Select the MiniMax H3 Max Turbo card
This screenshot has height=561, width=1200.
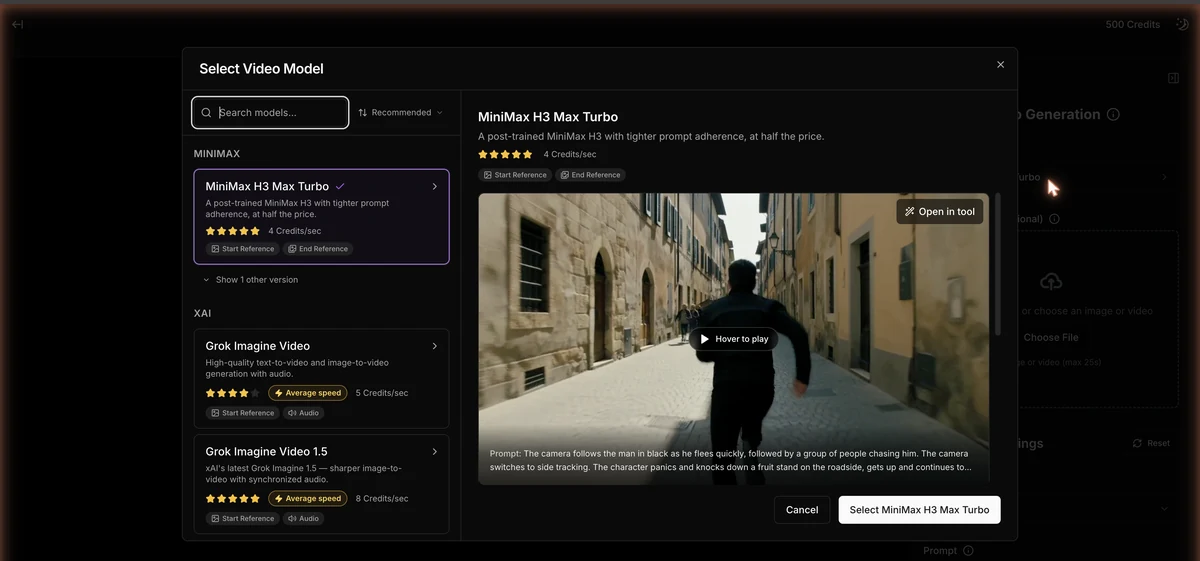click(321, 217)
